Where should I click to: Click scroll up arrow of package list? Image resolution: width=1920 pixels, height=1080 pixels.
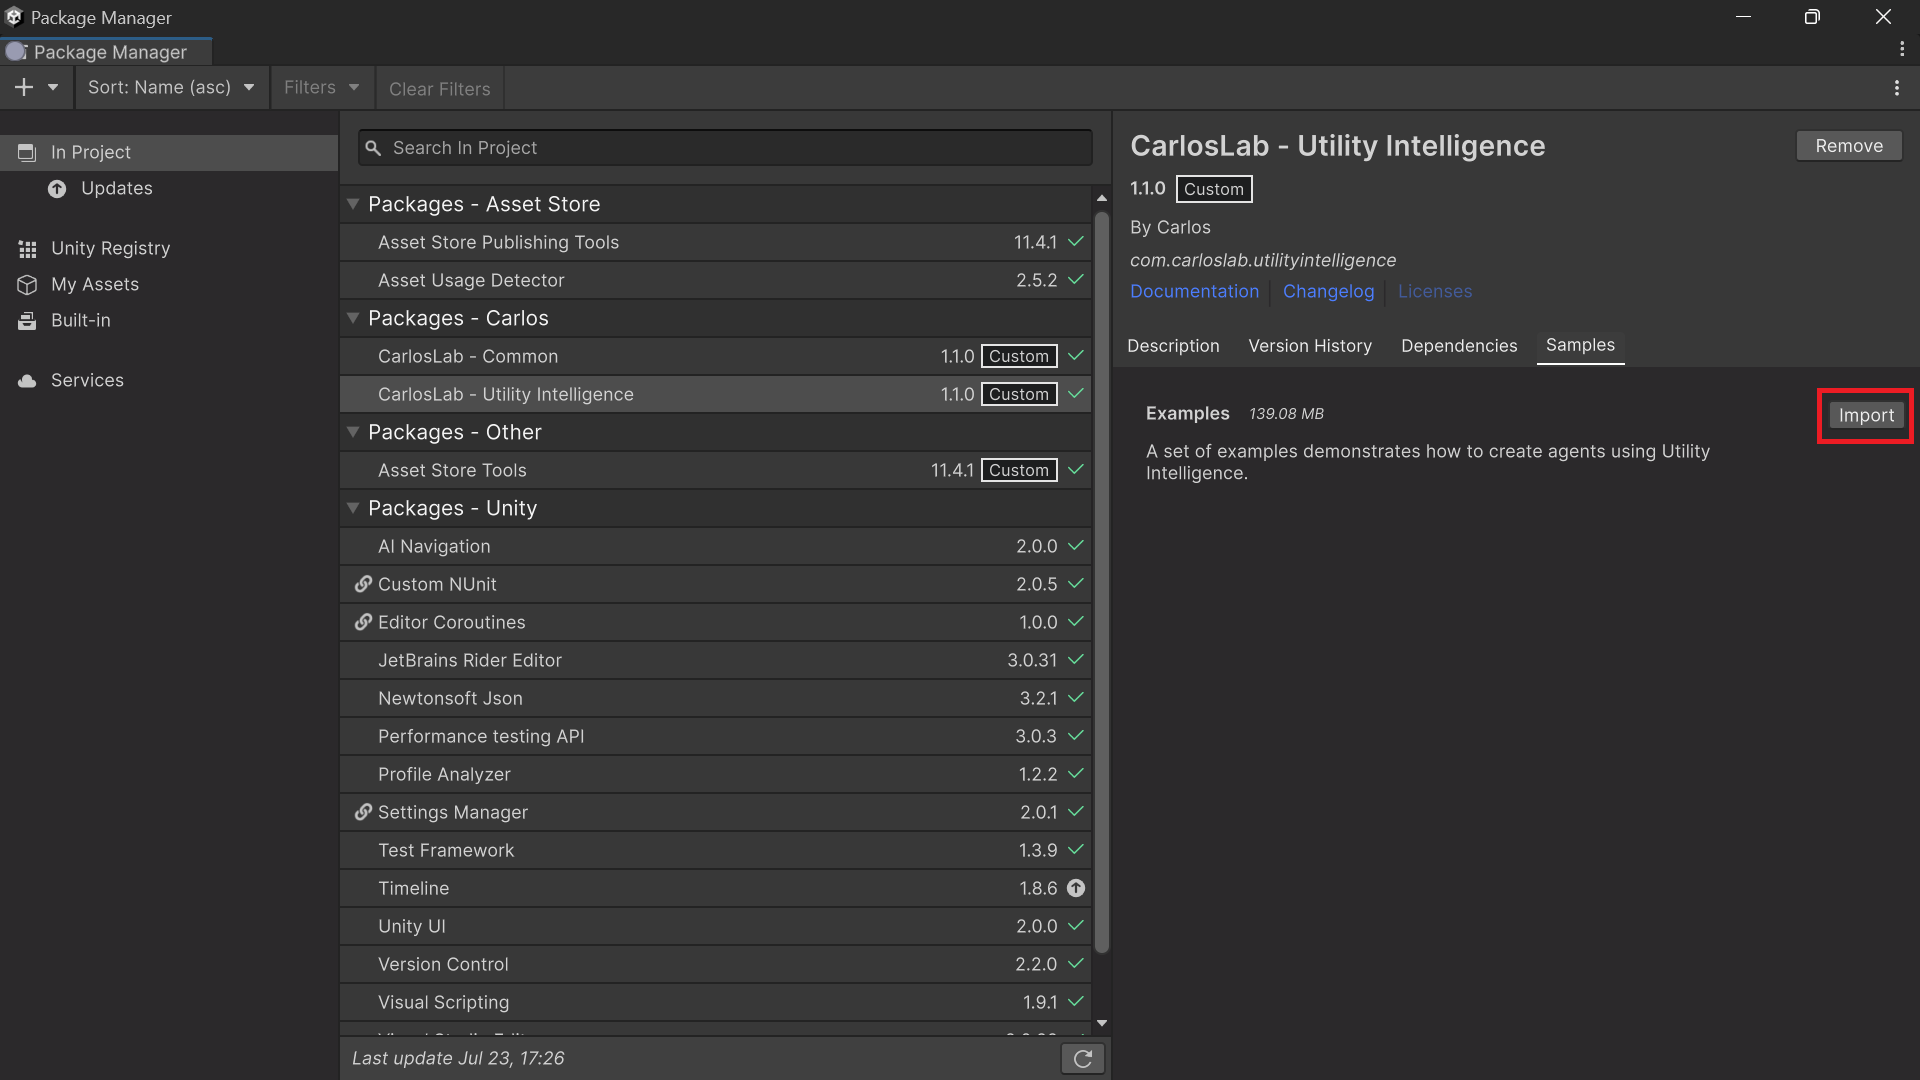coord(1102,198)
